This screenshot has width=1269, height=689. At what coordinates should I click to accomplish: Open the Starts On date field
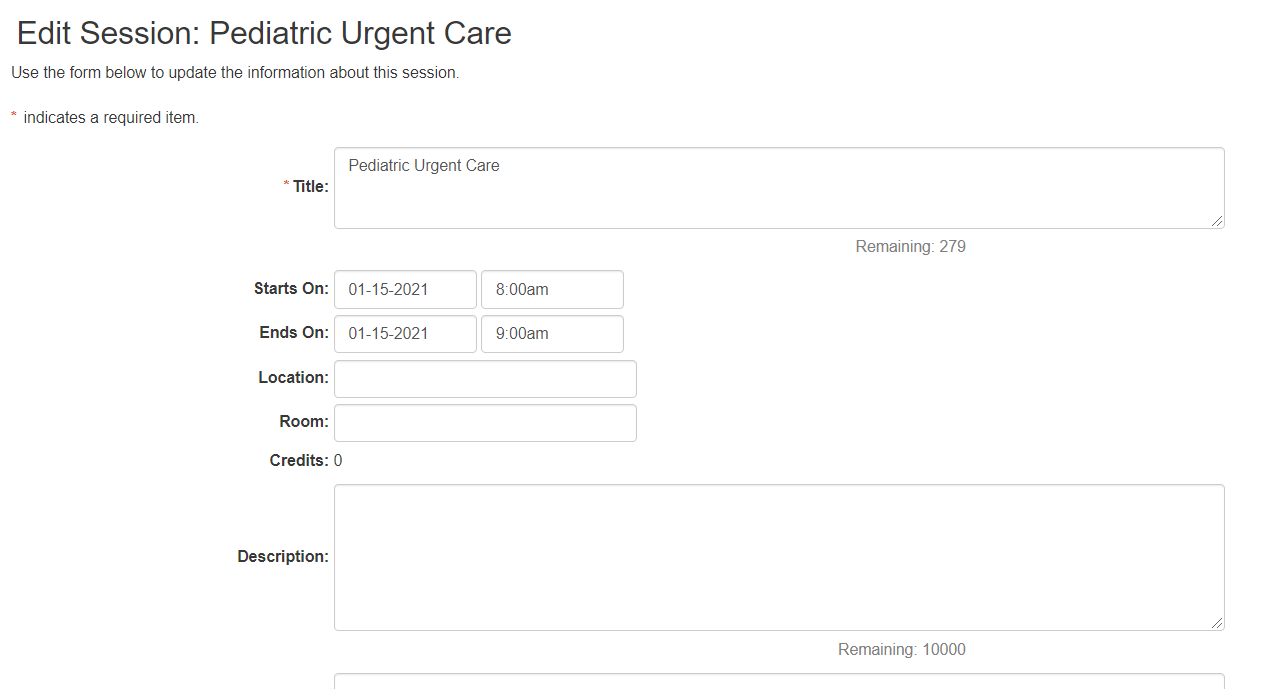tap(405, 290)
